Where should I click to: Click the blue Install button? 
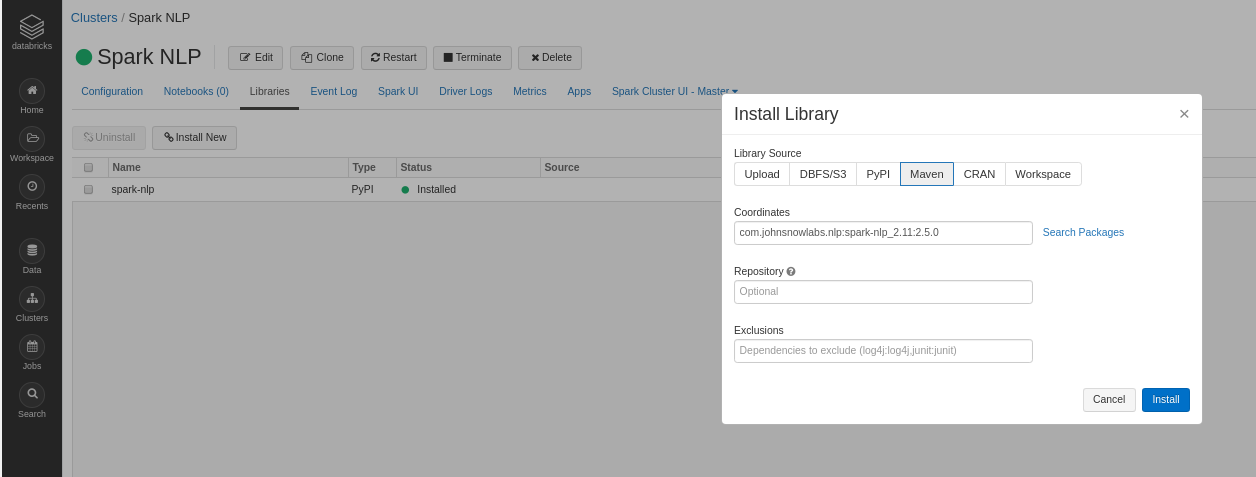tap(1166, 400)
